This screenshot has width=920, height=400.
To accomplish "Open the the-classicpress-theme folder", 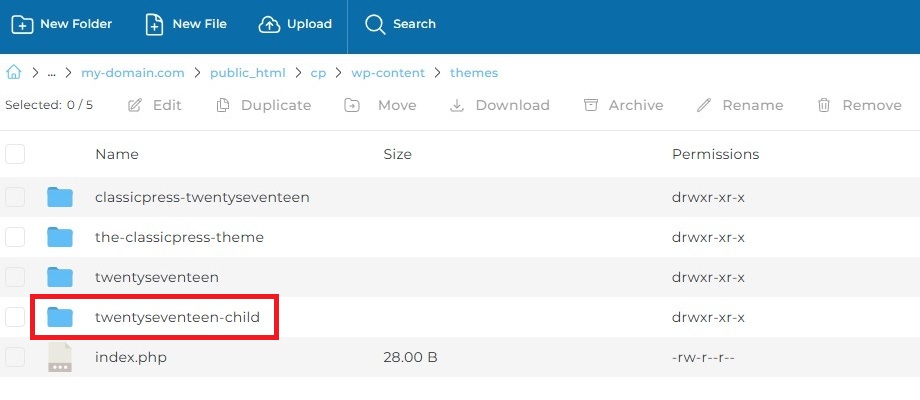I will (179, 237).
